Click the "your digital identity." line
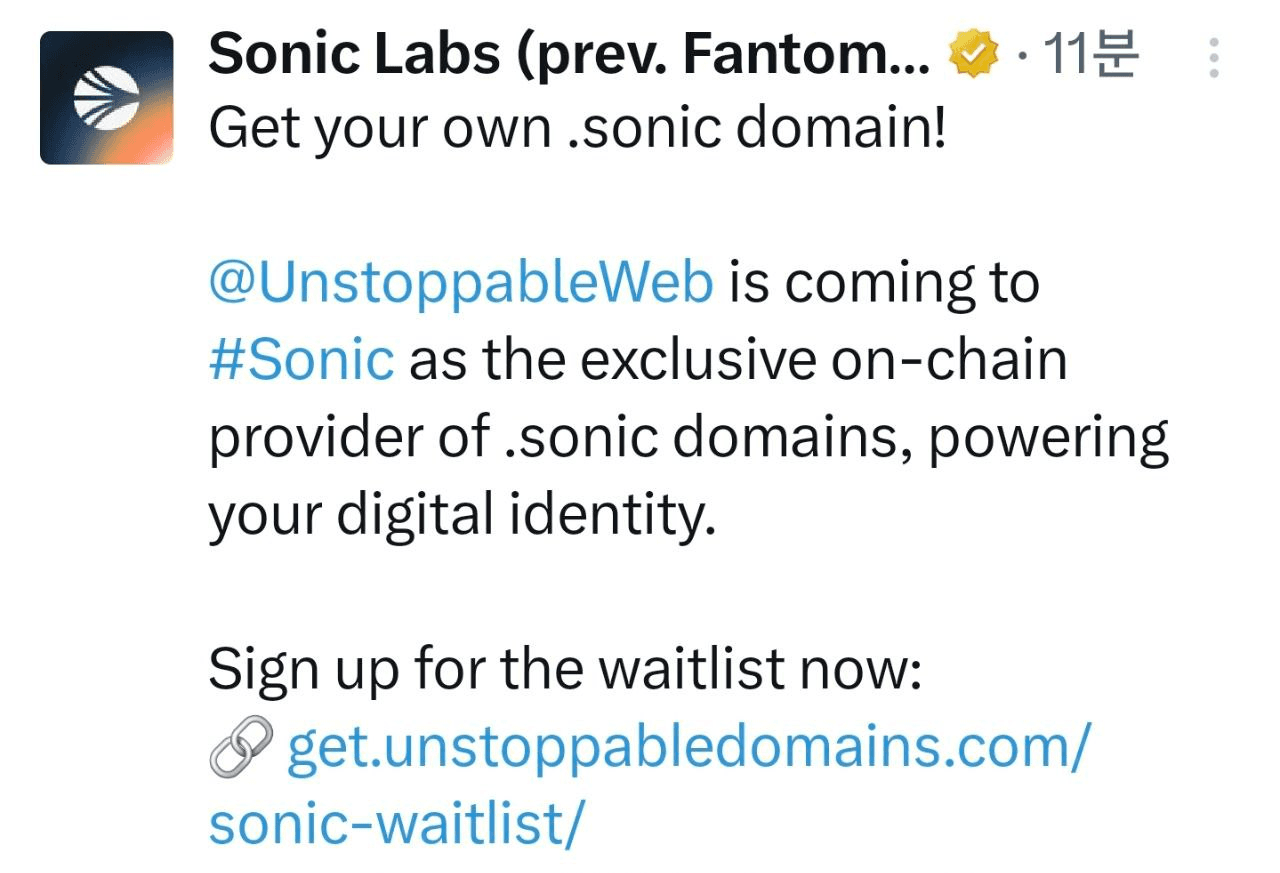Image resolution: width=1280 pixels, height=873 pixels. tap(462, 516)
